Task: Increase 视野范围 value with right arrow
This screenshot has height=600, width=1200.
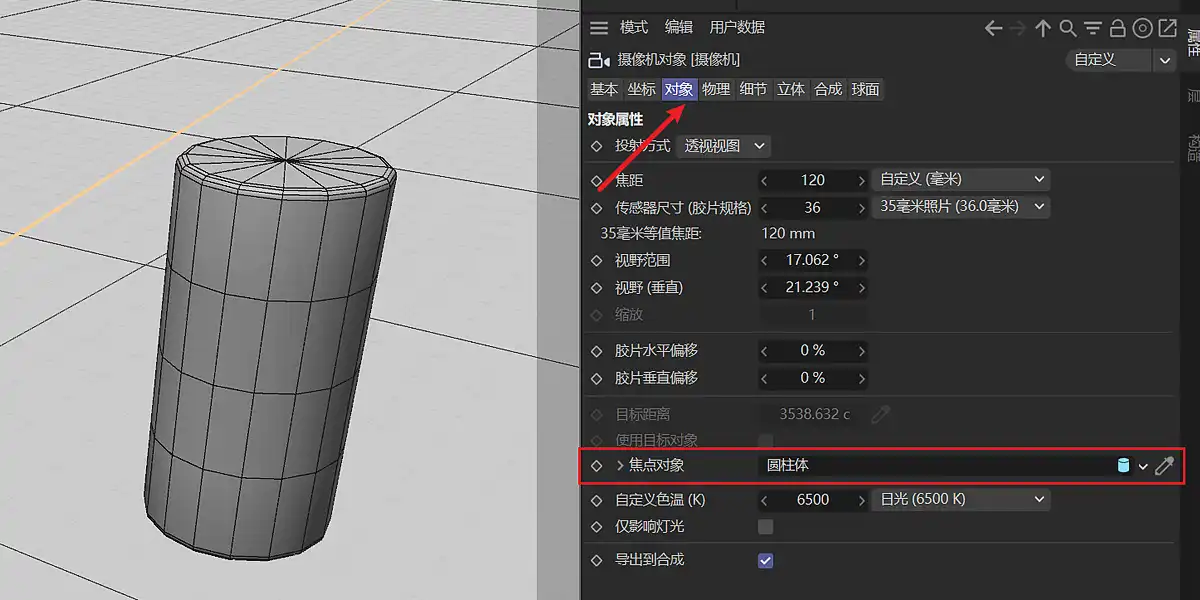Action: coord(861,260)
